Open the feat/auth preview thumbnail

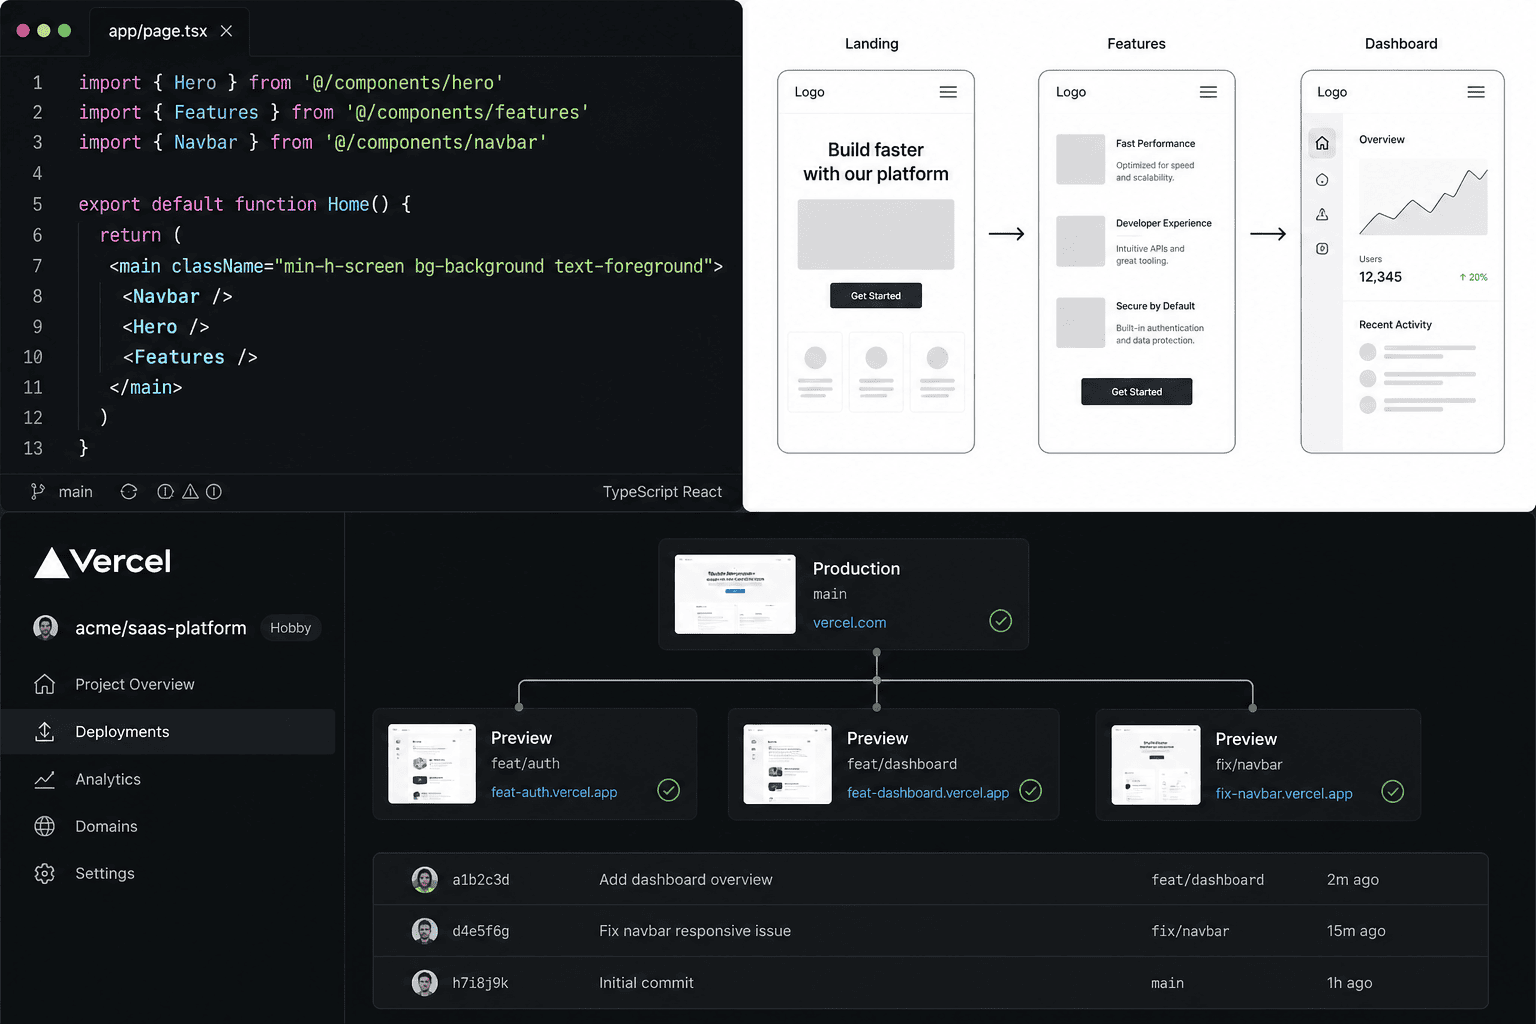[432, 764]
